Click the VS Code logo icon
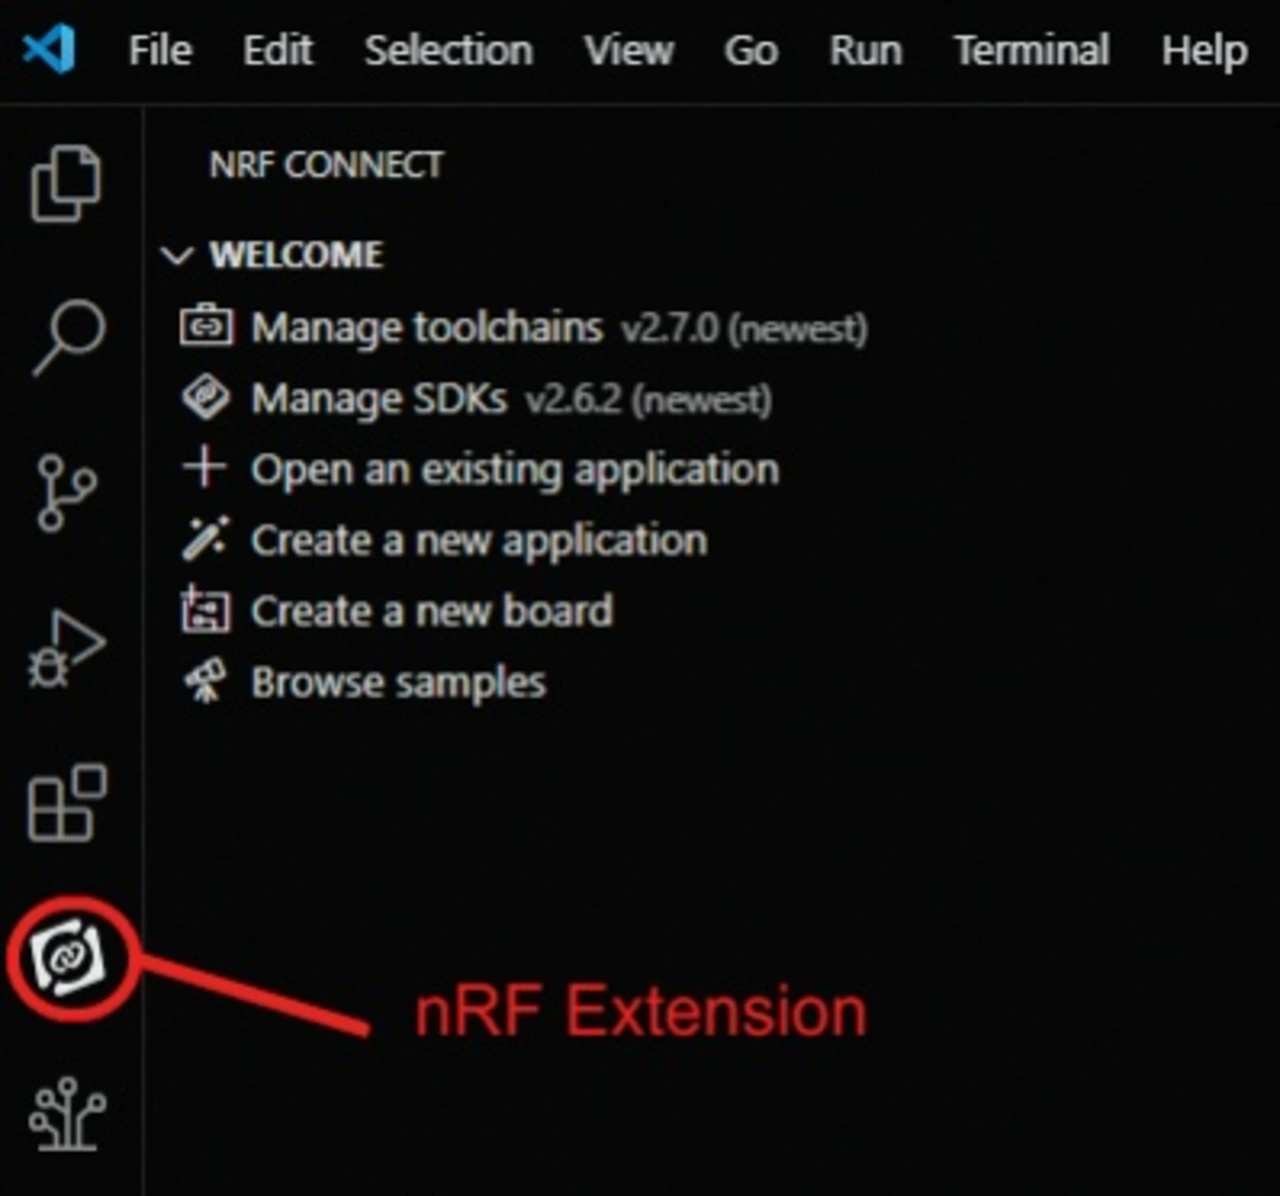Viewport: 1280px width, 1196px height. point(48,49)
